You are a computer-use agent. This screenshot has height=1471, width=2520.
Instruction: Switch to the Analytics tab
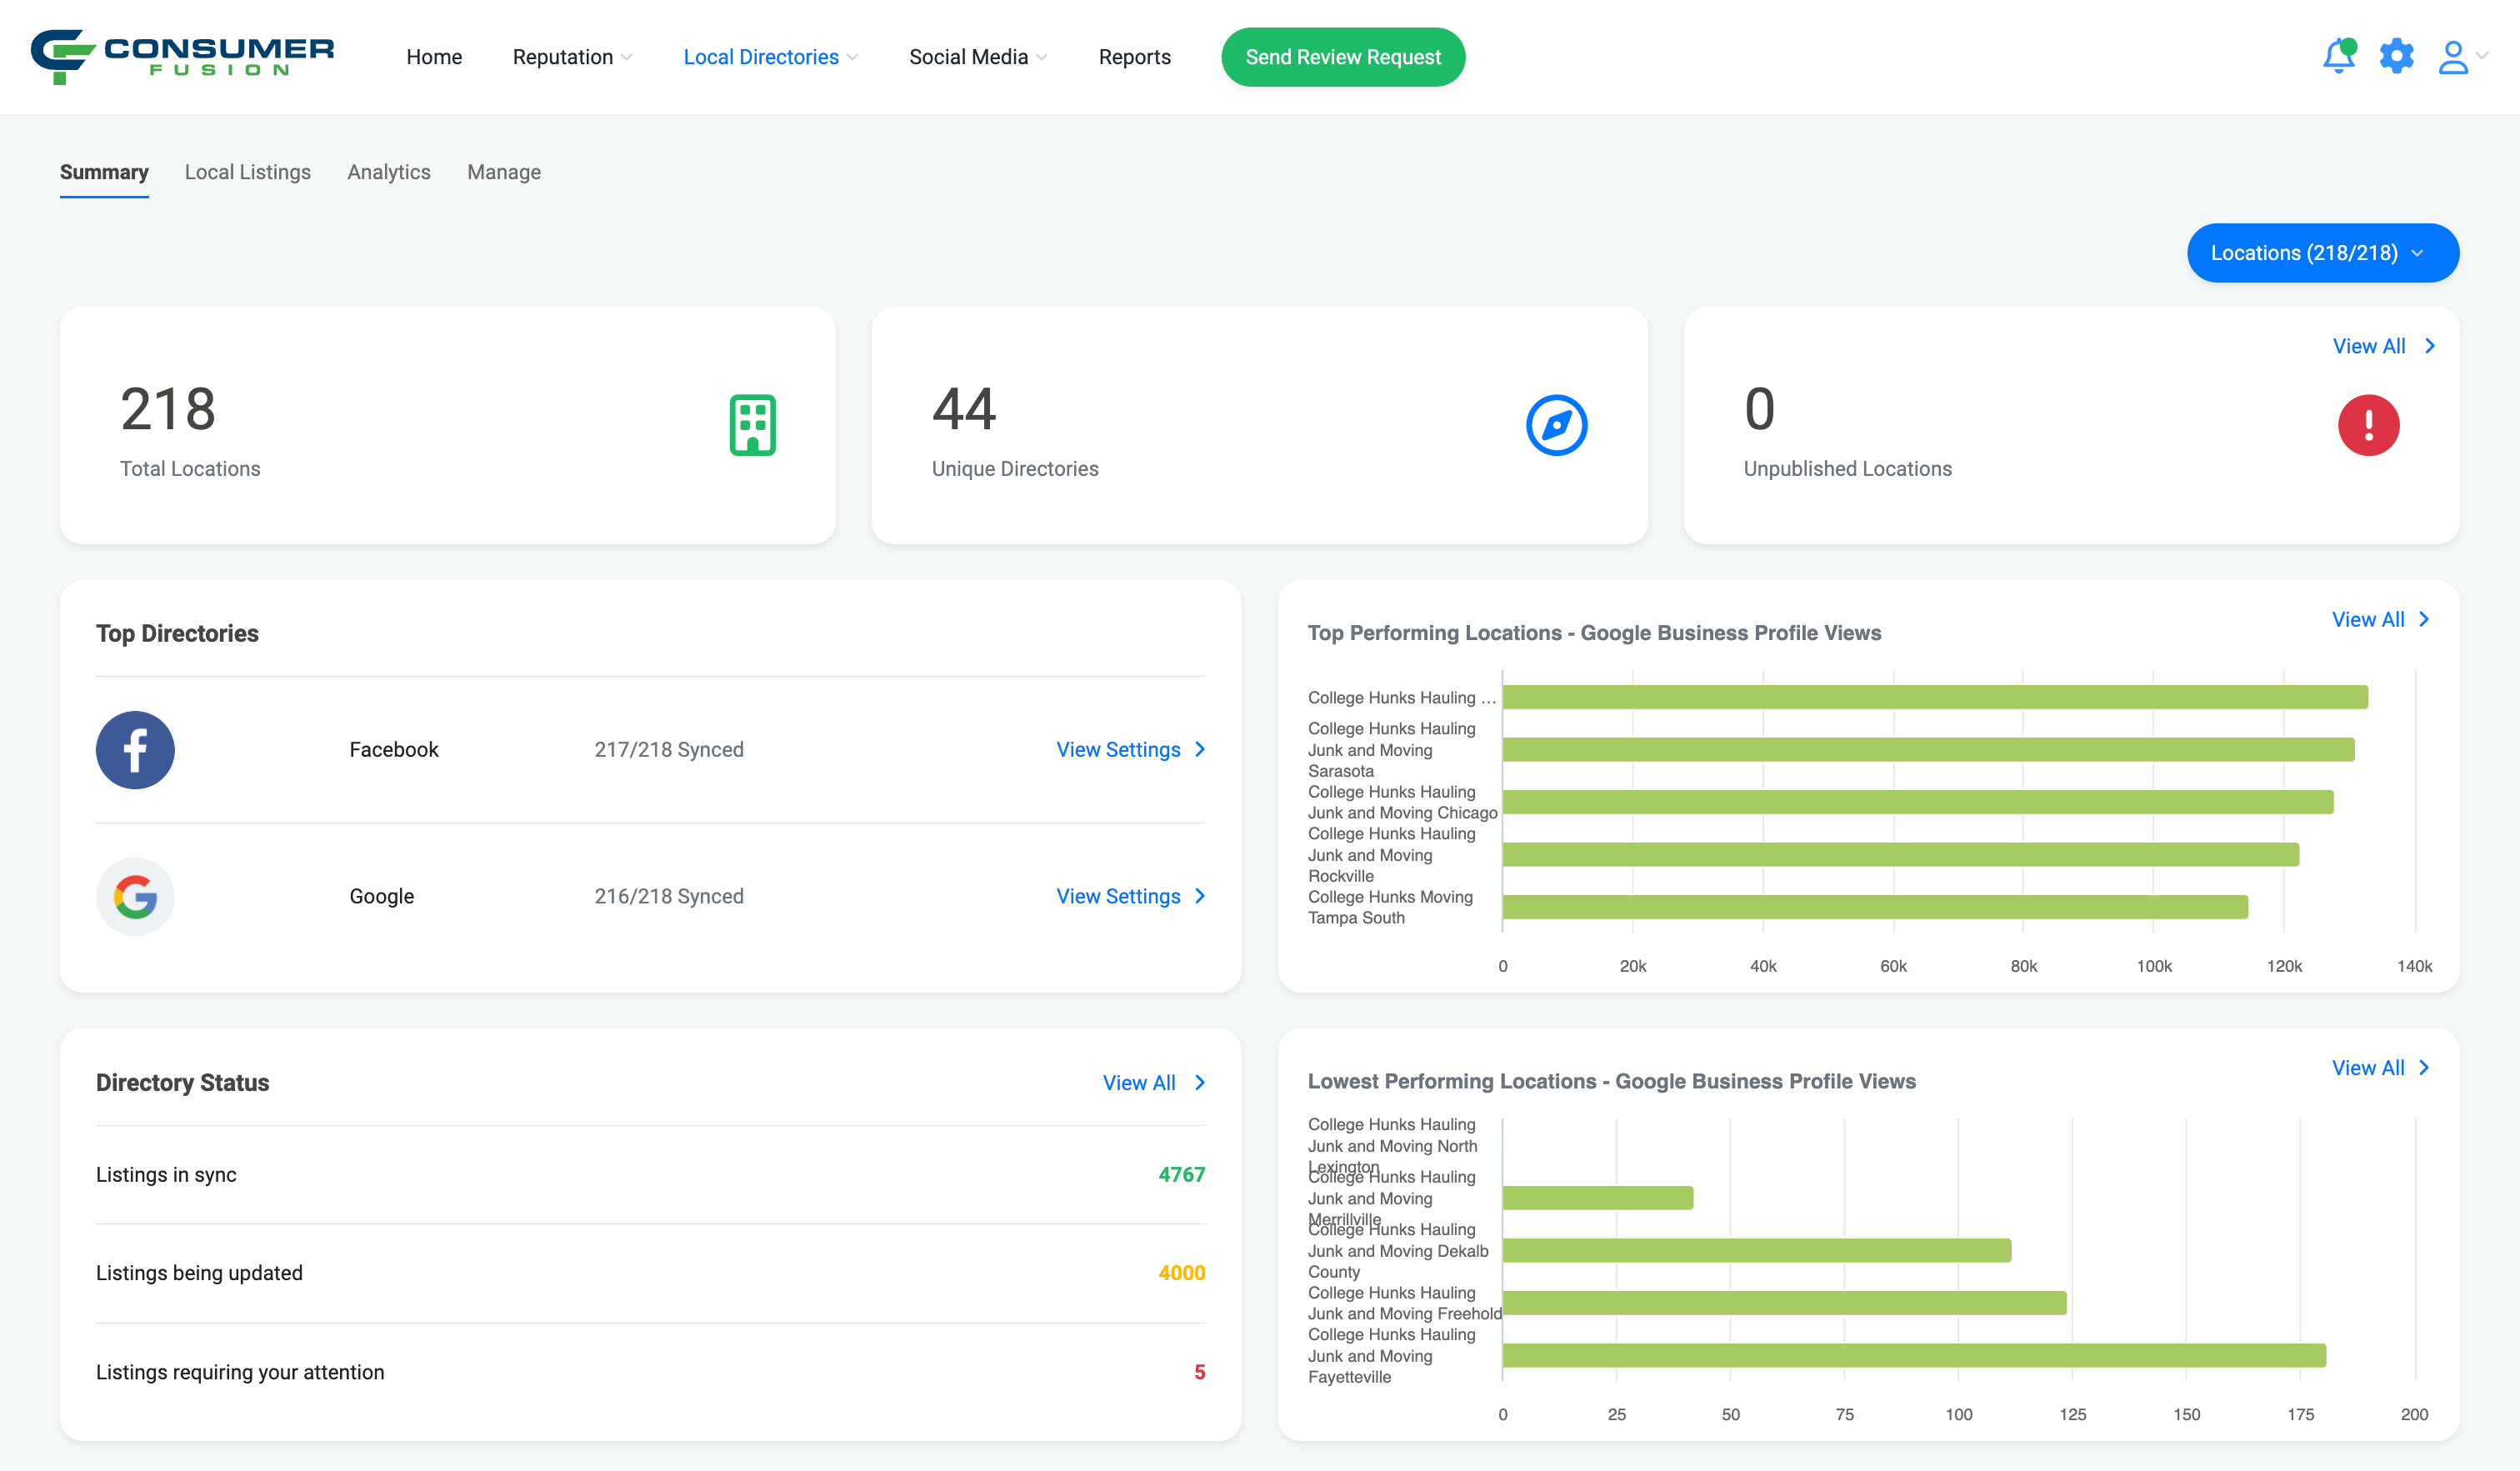388,172
